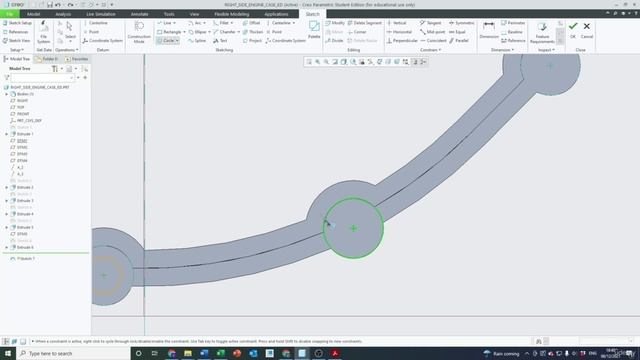The width and height of the screenshot is (640, 360).
Task: Open the Tools ribbon tab
Action: click(169, 14)
